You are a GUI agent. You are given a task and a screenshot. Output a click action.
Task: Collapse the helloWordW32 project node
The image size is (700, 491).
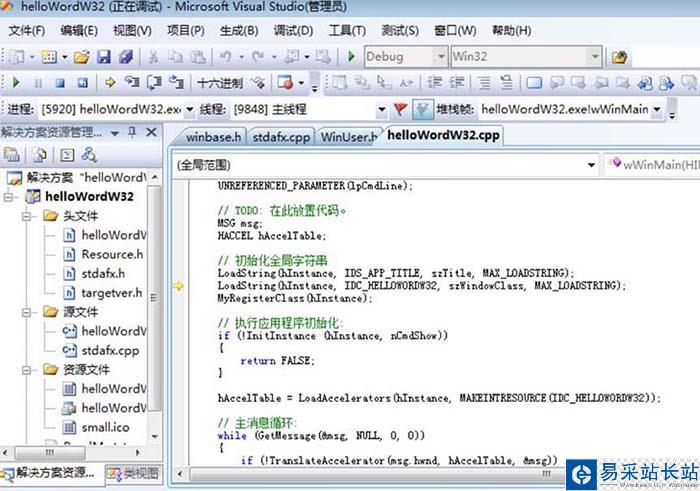(x=8, y=196)
